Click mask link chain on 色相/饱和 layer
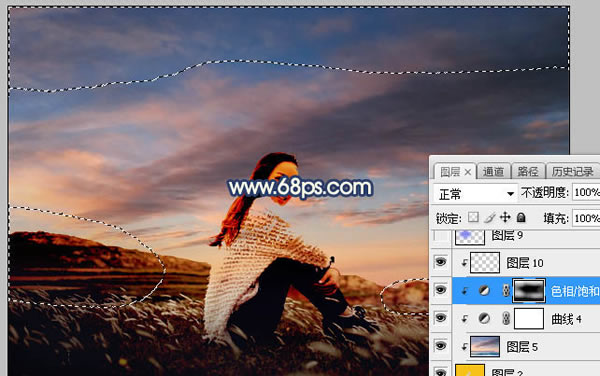The height and width of the screenshot is (376, 600). click(506, 291)
